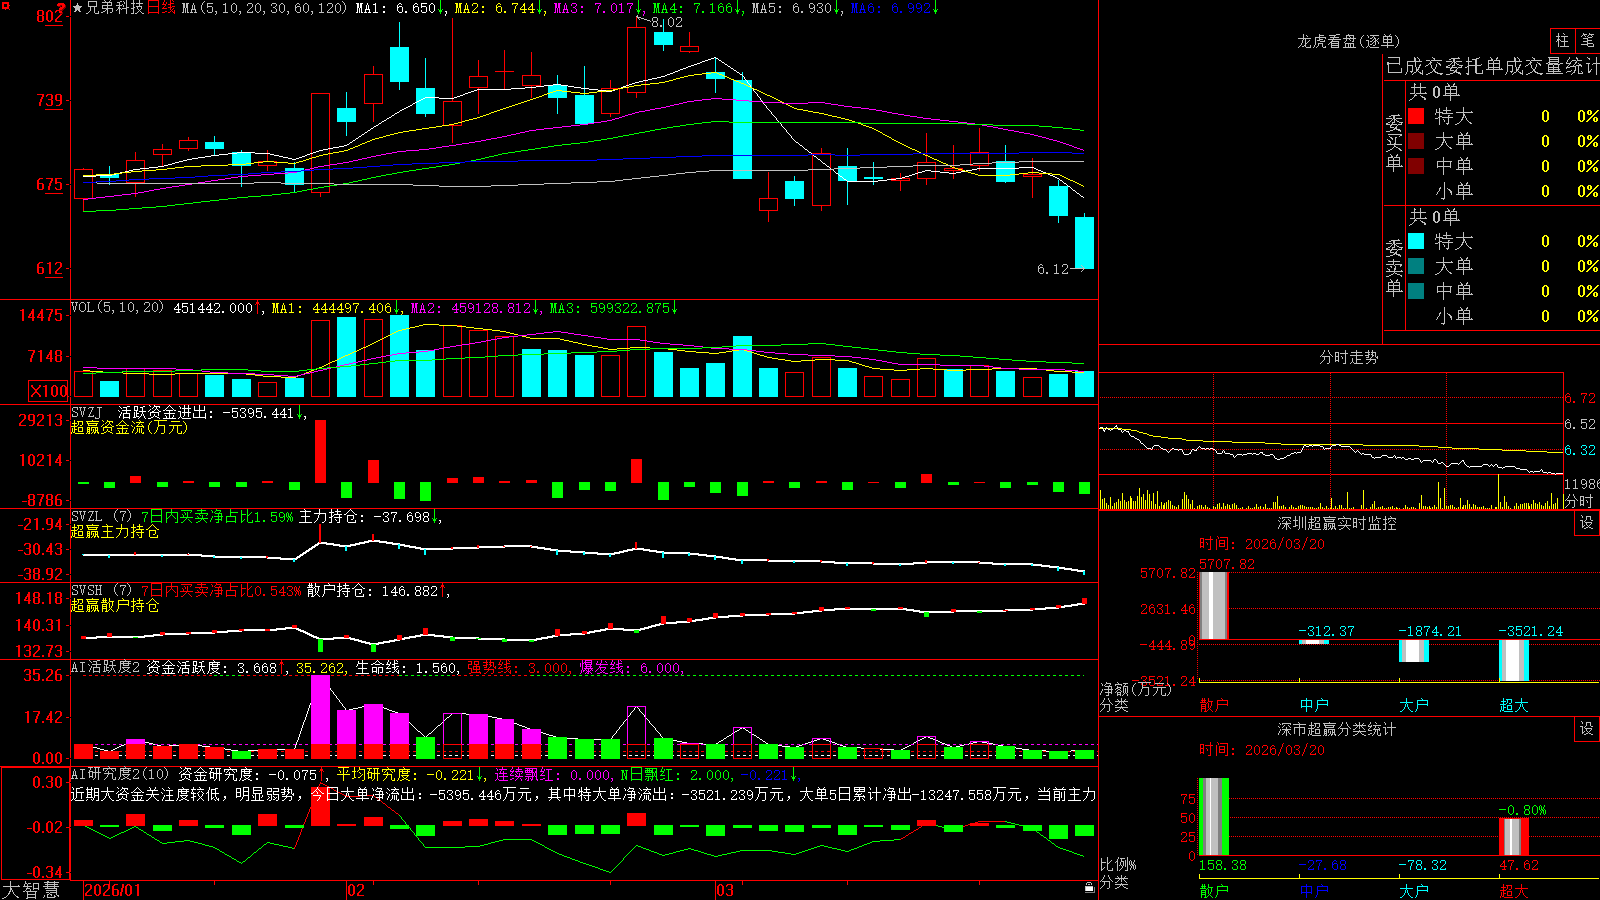Click the 超赢资金流(万元) label
Viewport: 1600px width, 900px height.
[x=129, y=427]
